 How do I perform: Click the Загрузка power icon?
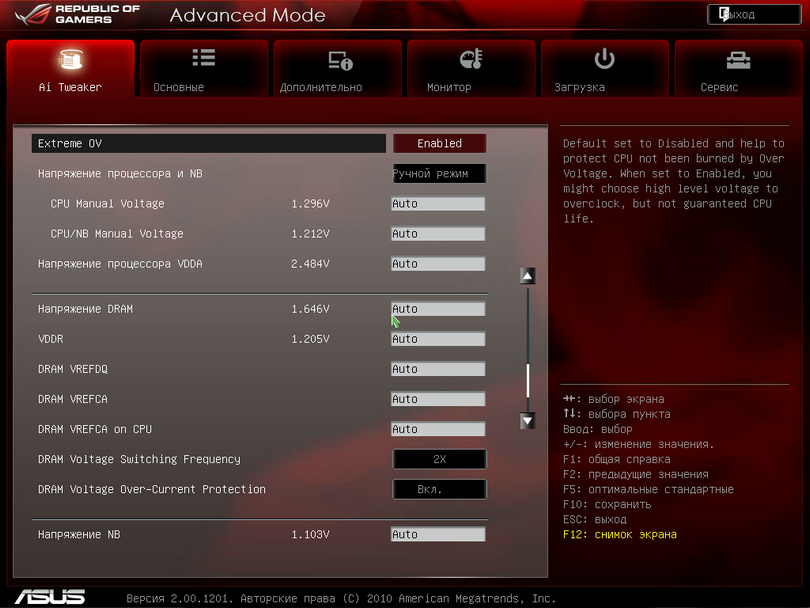pos(604,59)
